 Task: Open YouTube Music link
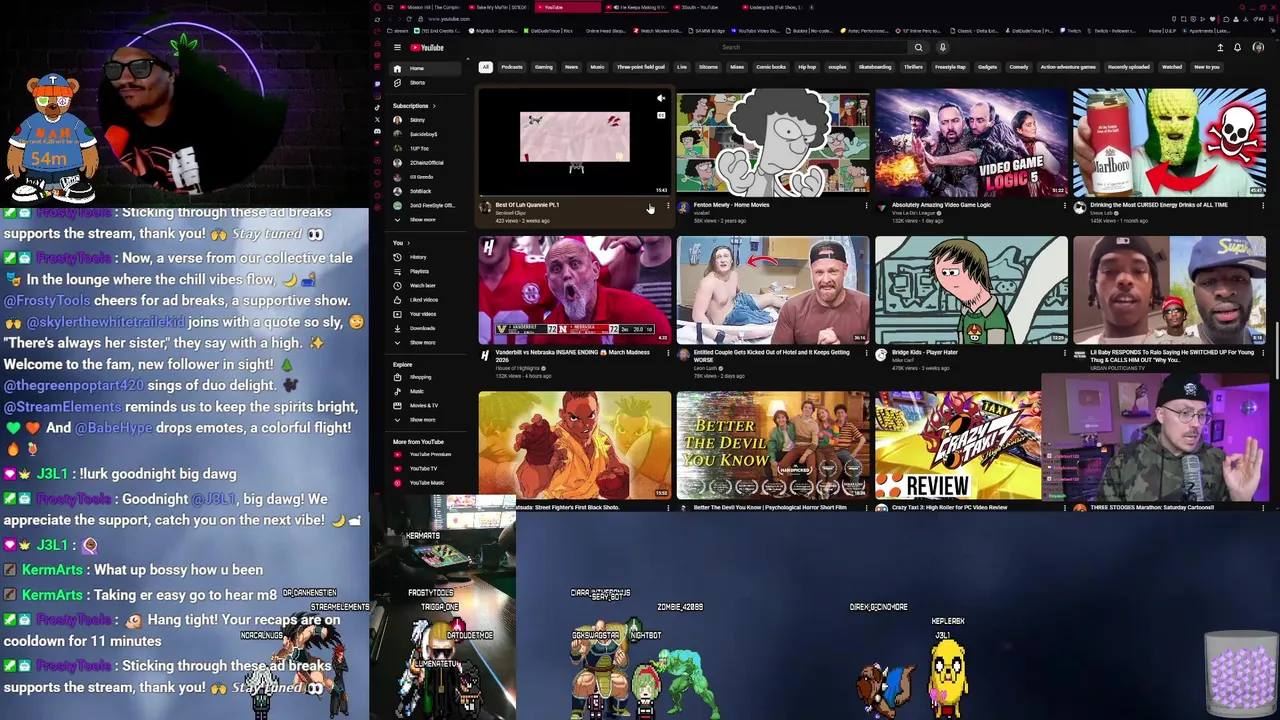pyautogui.click(x=426, y=482)
